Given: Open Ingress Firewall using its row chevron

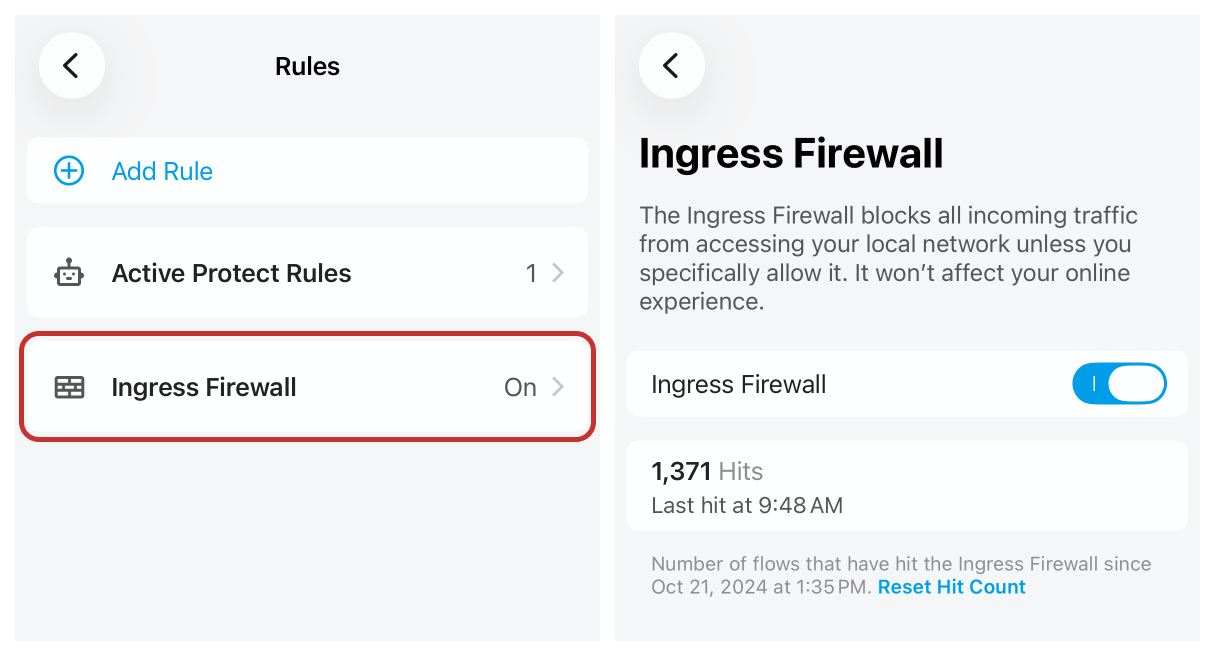Looking at the screenshot, I should click(558, 387).
